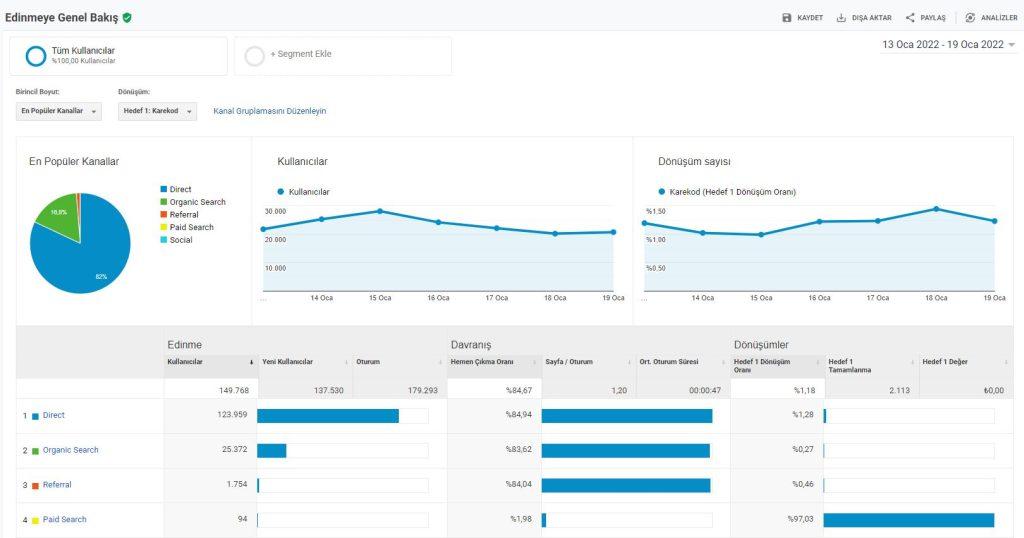Click the light blue Social legend swatch
This screenshot has height=538, width=1024.
click(164, 240)
